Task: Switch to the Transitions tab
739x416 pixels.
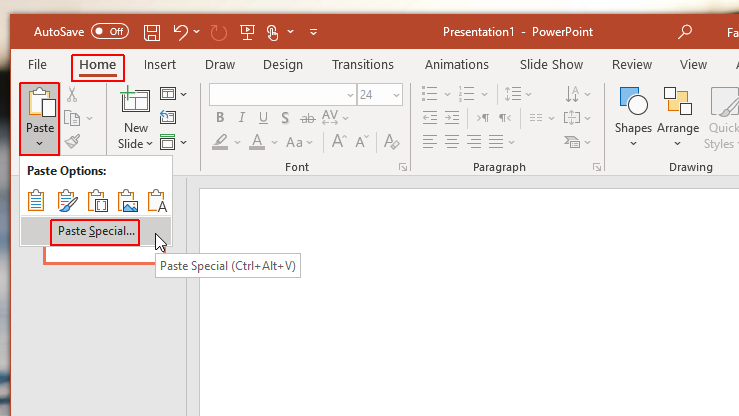Action: (362, 65)
